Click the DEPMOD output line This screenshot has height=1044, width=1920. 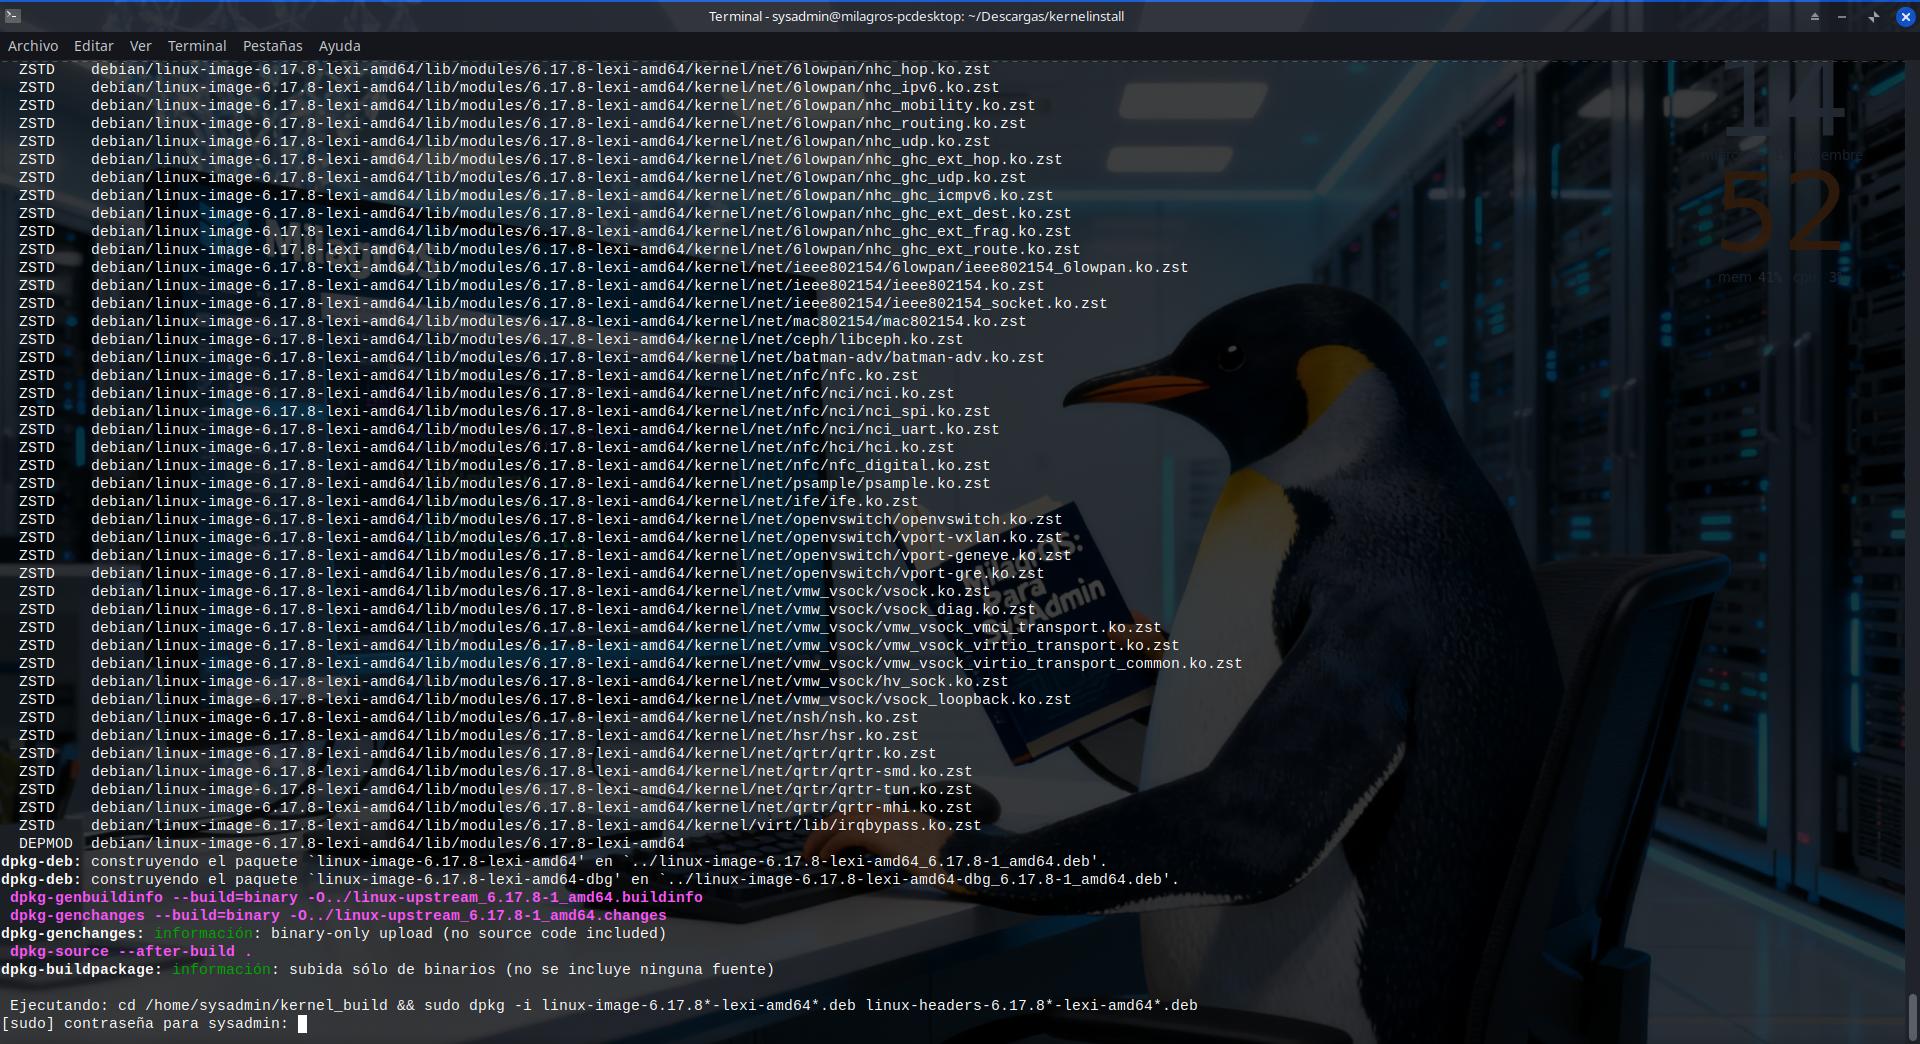pos(352,843)
